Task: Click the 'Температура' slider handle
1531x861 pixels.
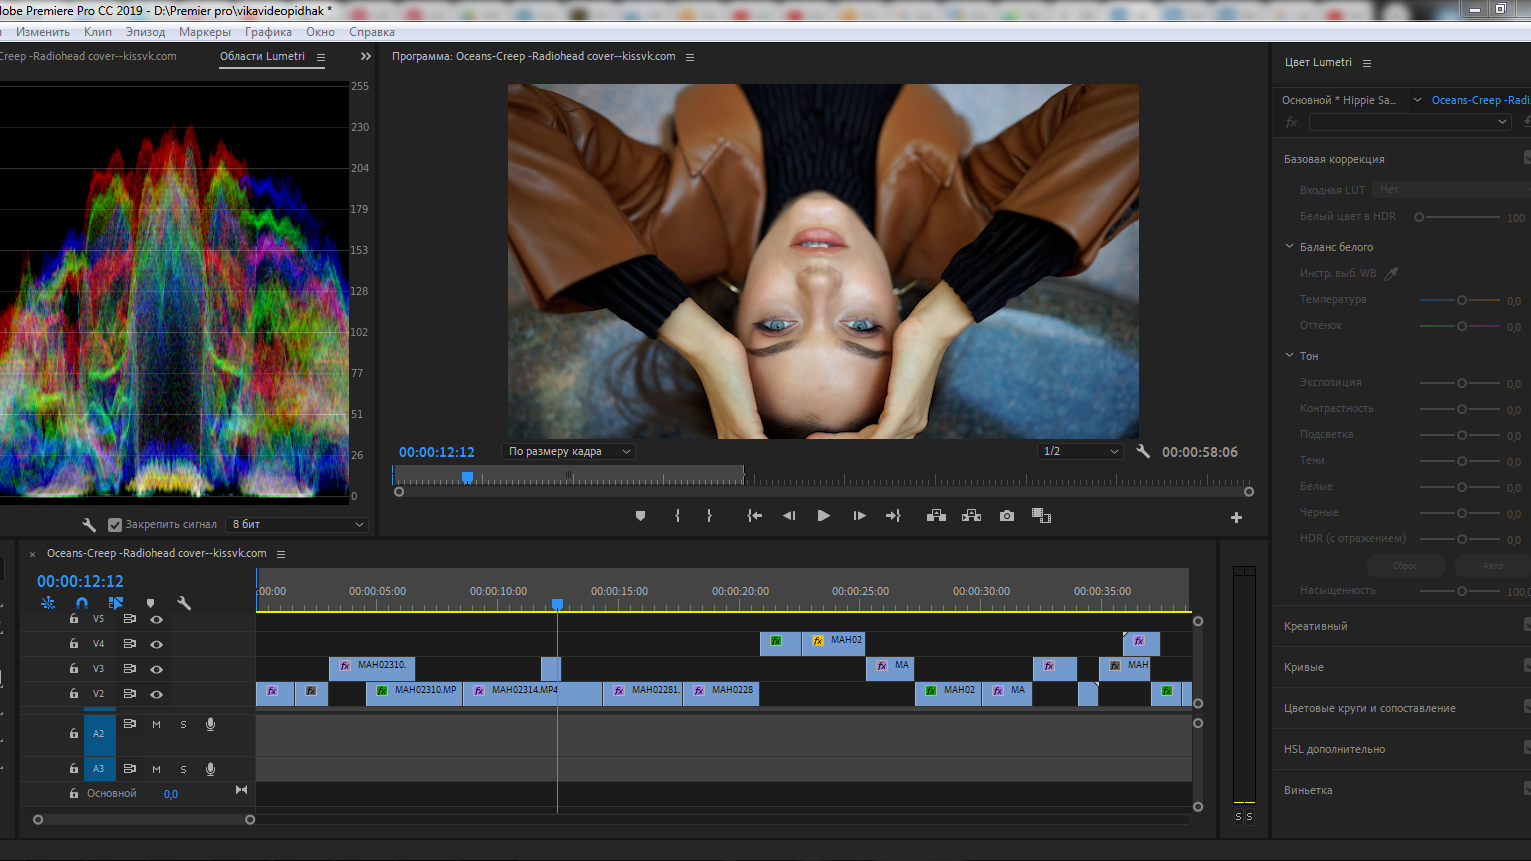Action: click(x=1462, y=300)
